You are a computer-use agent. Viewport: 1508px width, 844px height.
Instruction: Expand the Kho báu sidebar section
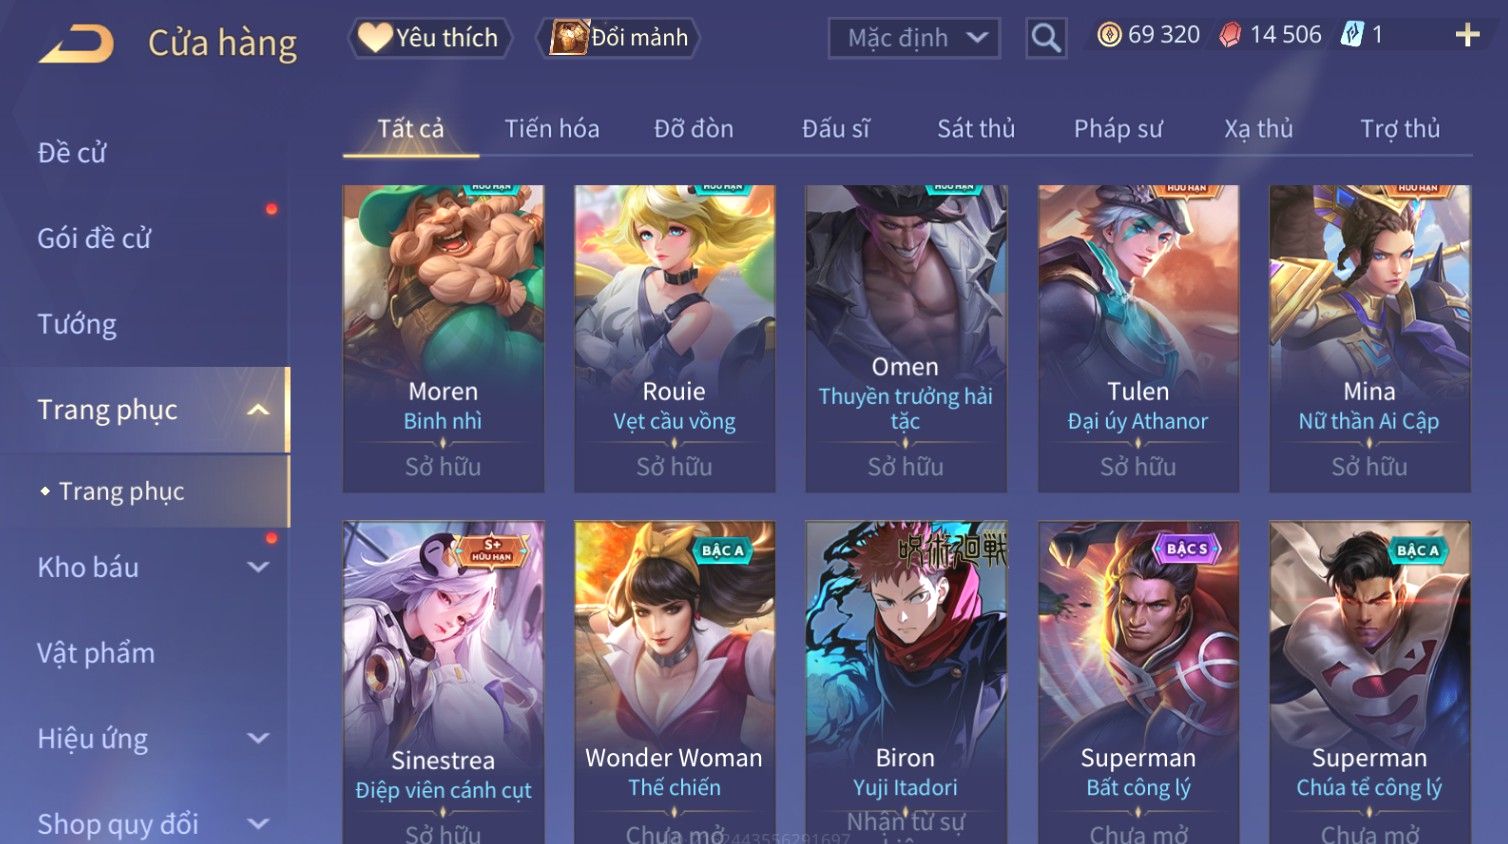258,567
